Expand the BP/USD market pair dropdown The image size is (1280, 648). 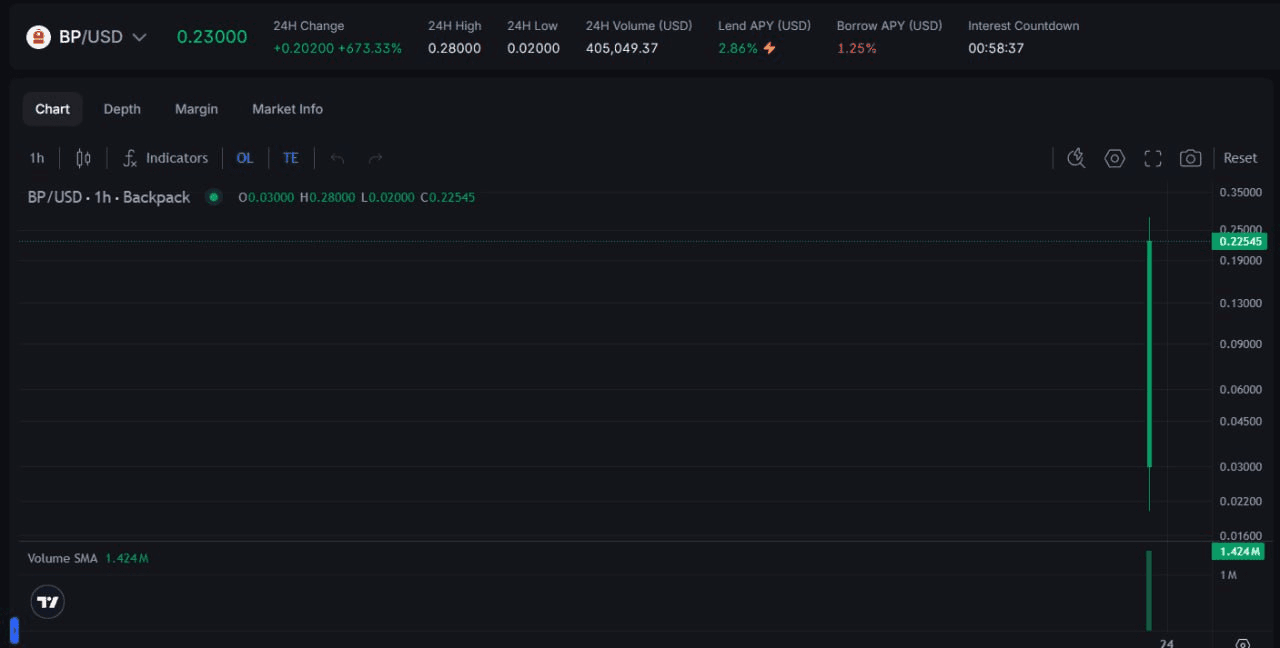click(x=139, y=37)
